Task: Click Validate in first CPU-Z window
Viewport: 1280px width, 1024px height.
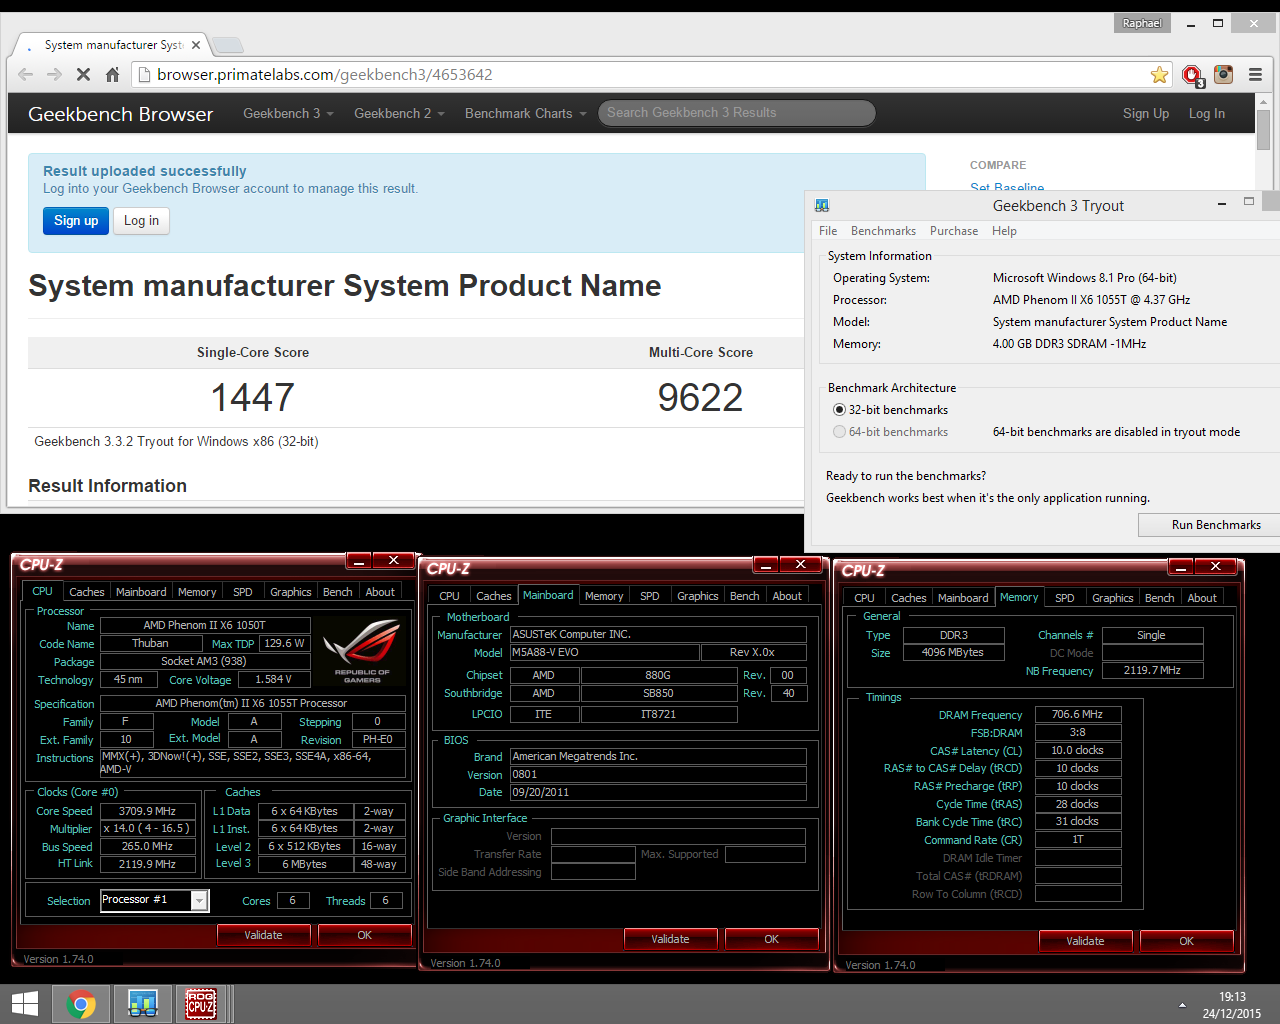Action: 263,935
